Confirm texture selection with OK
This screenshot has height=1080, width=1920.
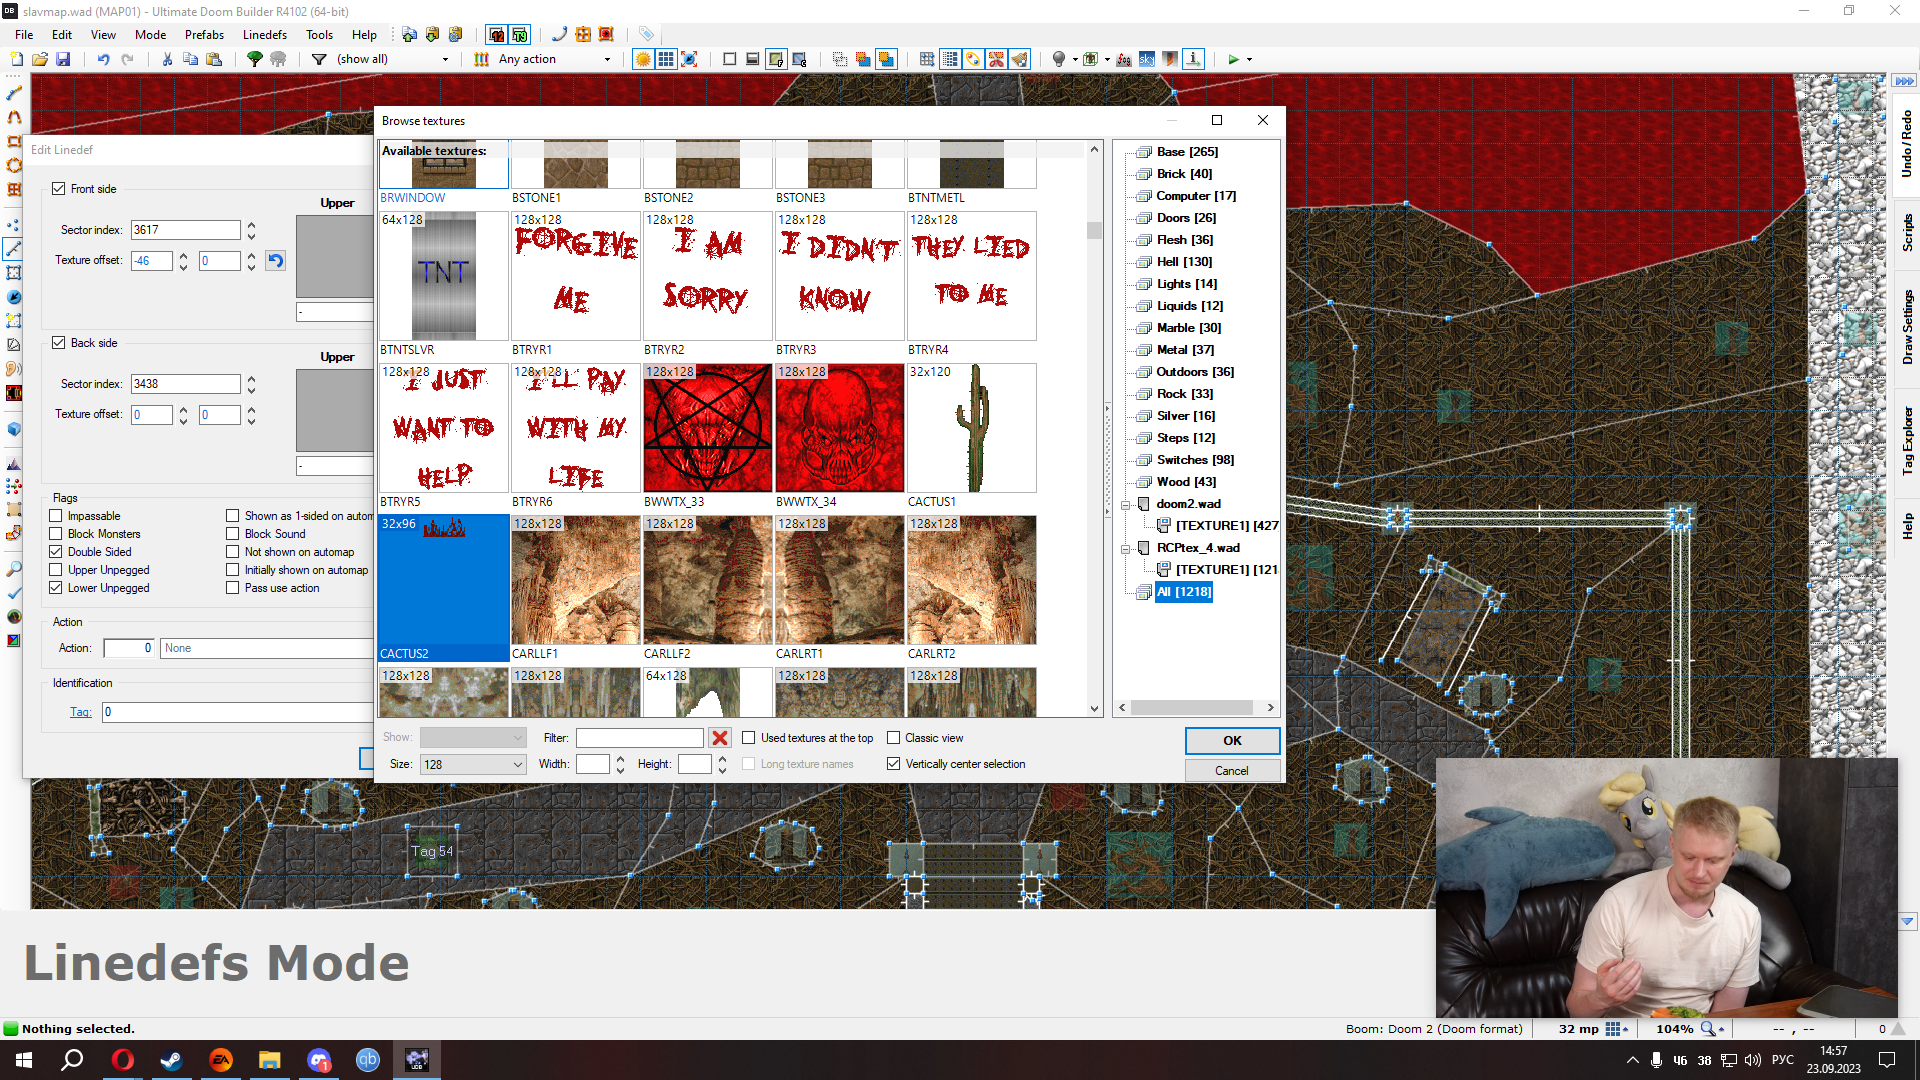tap(1231, 741)
